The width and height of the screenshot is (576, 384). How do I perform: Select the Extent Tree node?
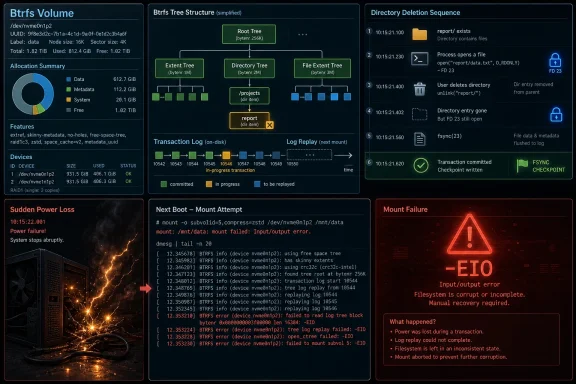click(x=180, y=68)
